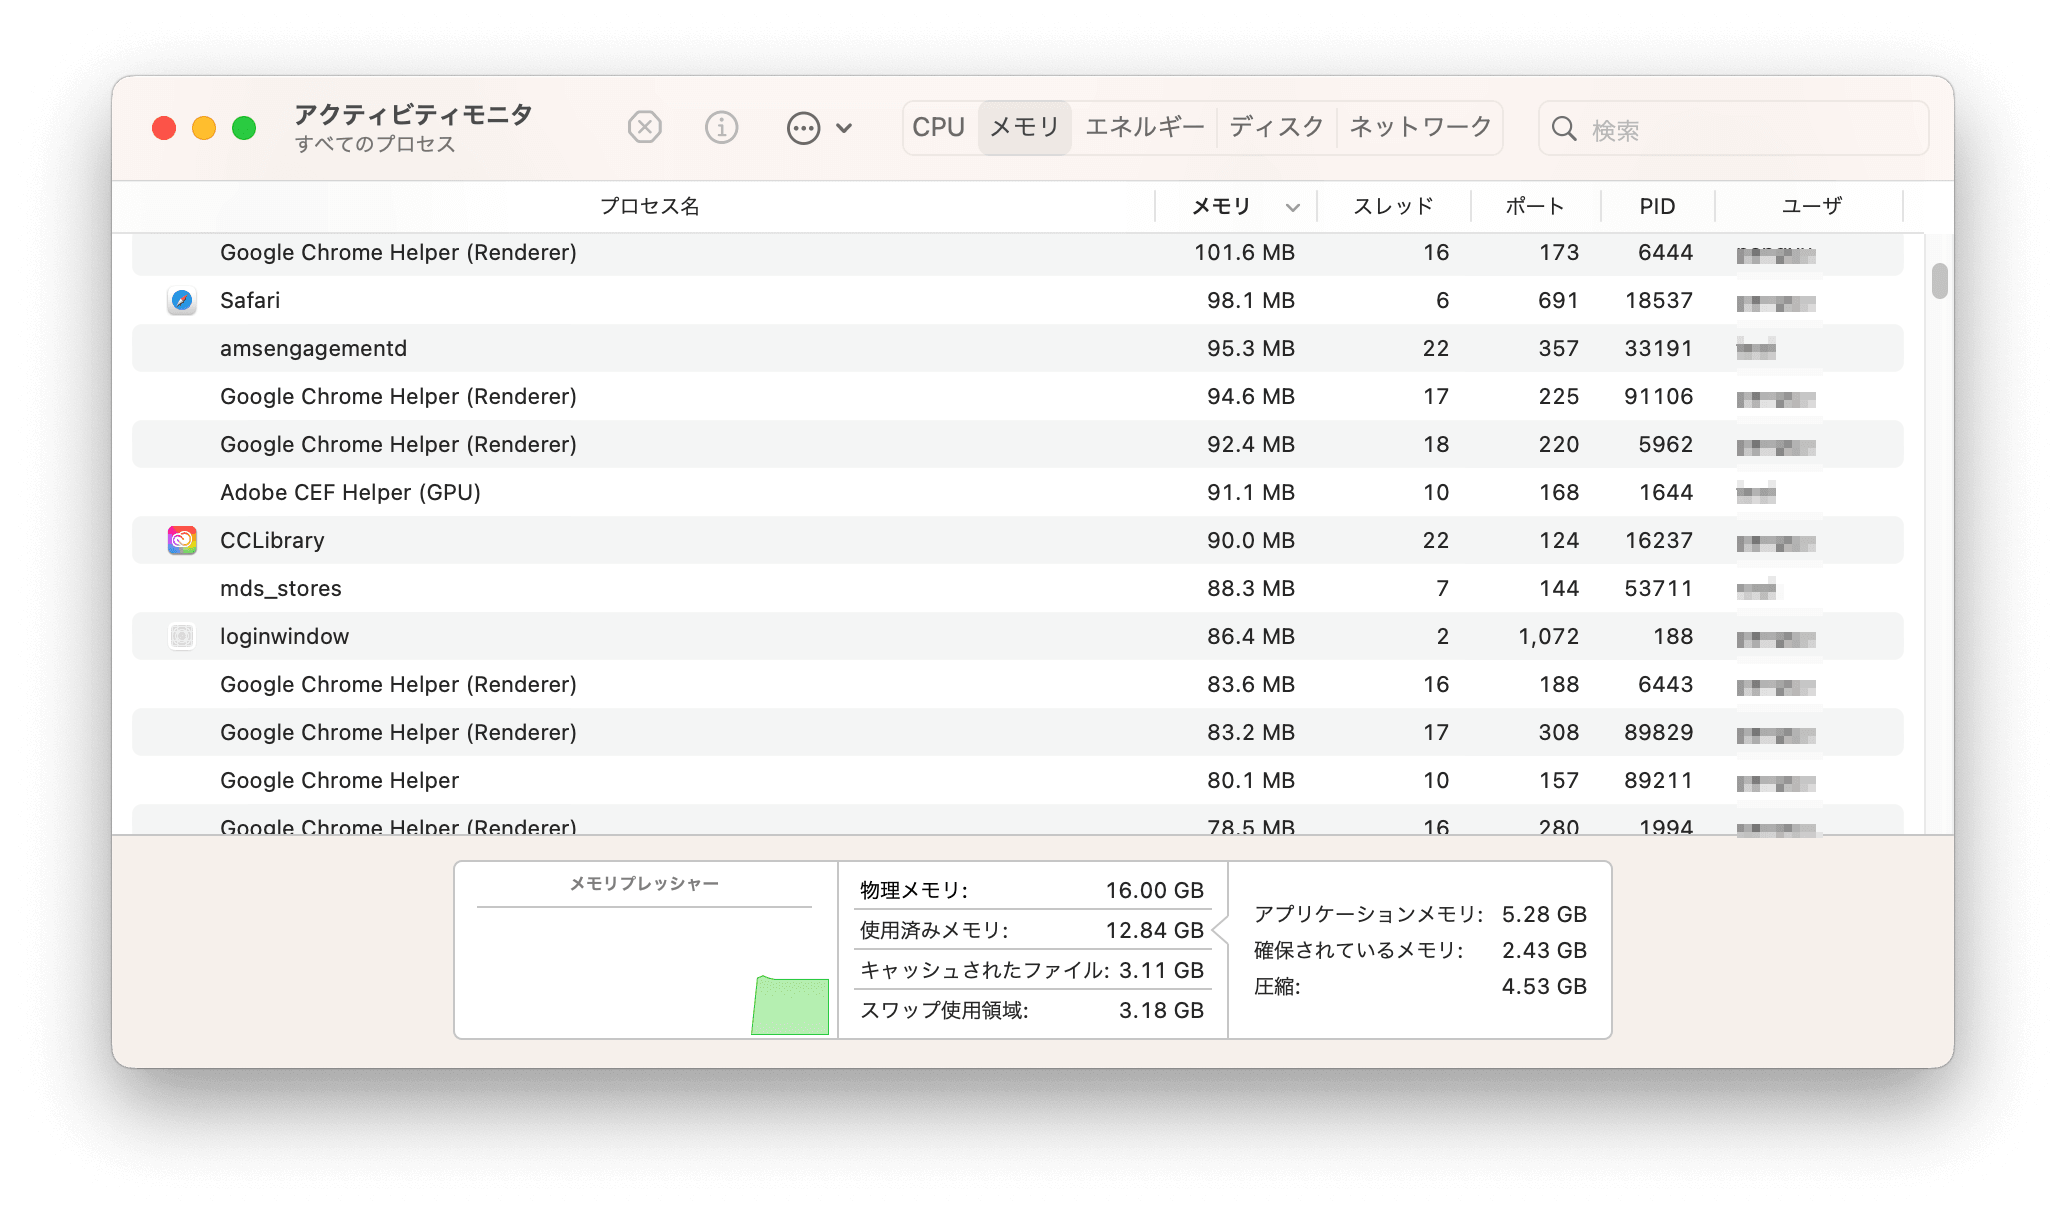Click the vertical scrollbar thumb
Viewport: 2066px width, 1216px height.
coord(1940,281)
